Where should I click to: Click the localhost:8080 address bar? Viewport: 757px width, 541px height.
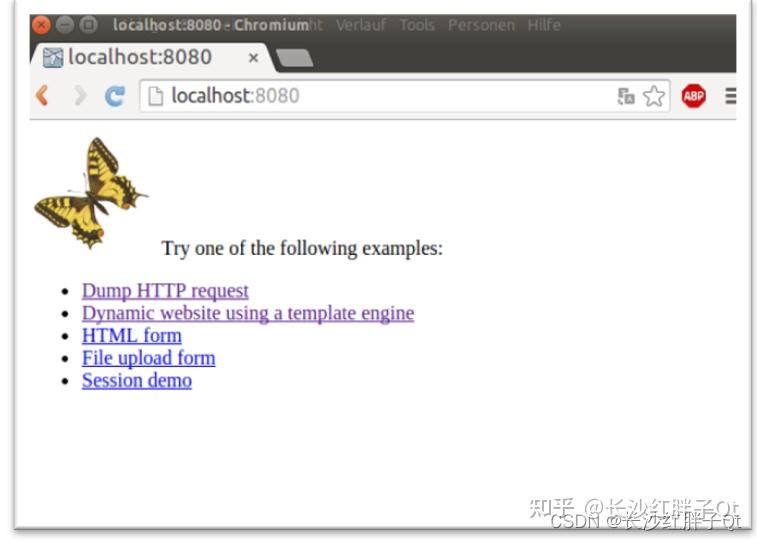[x=405, y=96]
